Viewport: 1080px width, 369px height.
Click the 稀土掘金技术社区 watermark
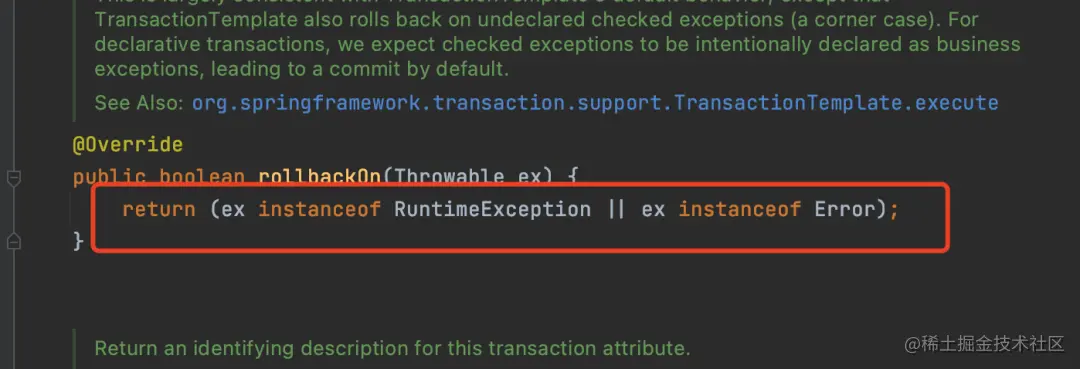tap(985, 344)
